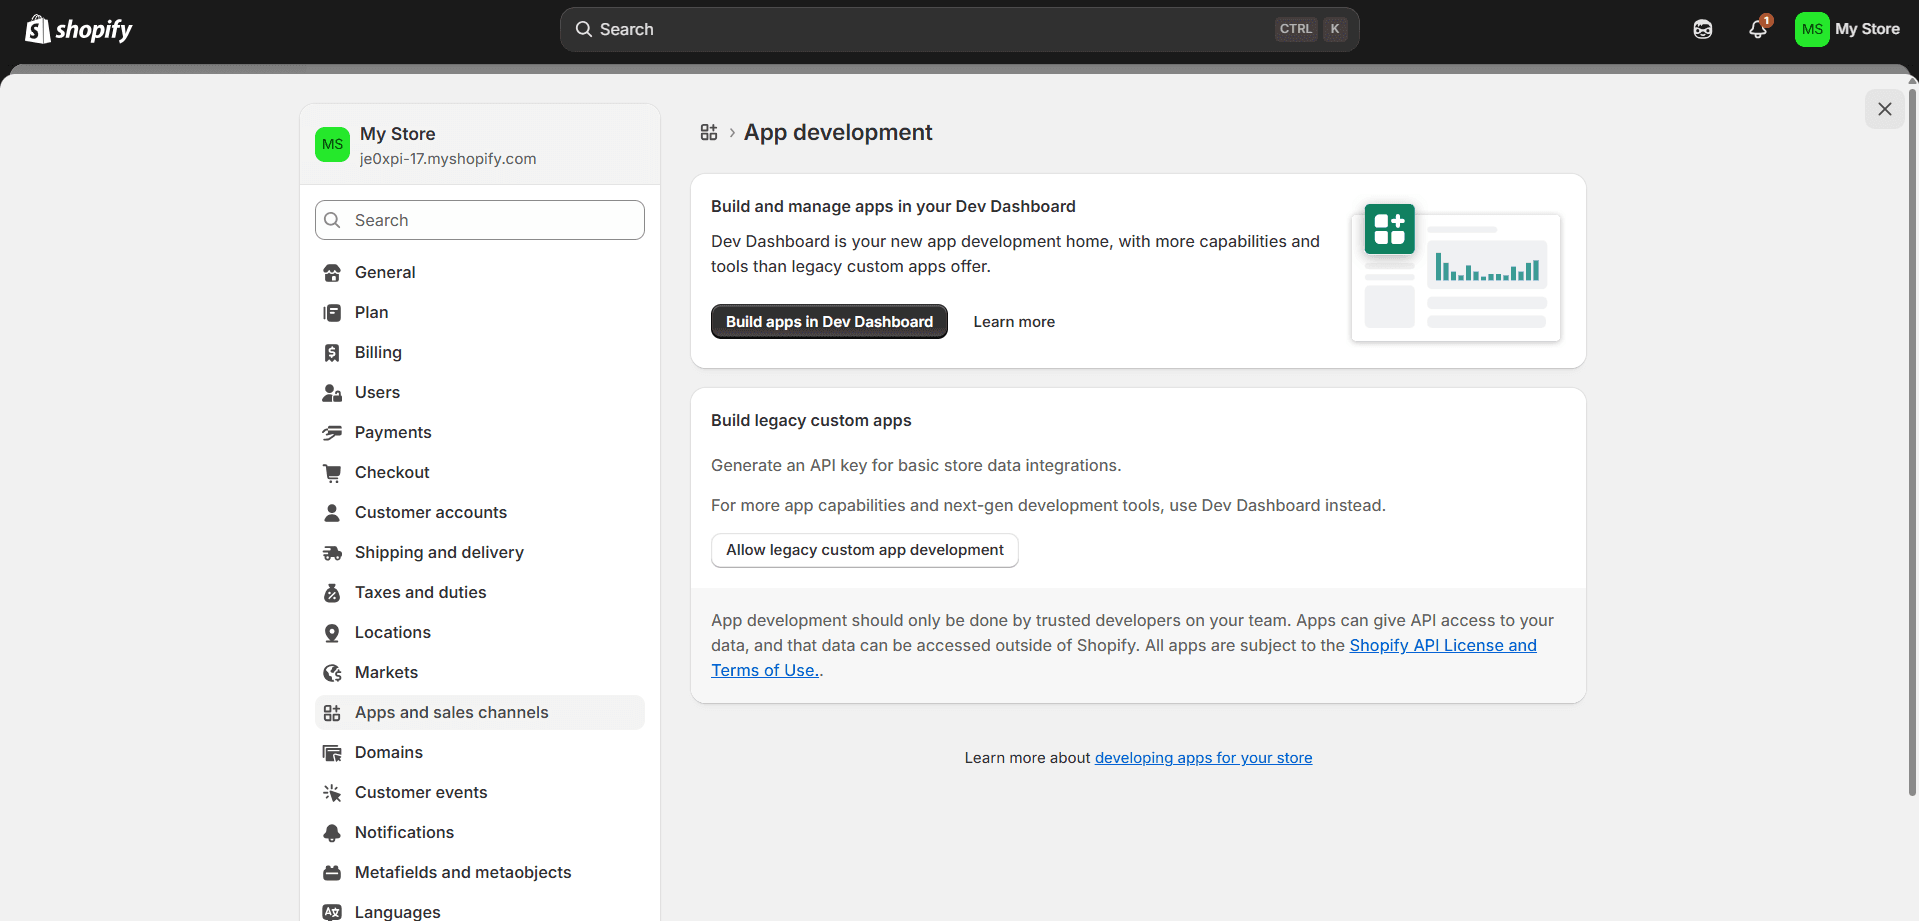The width and height of the screenshot is (1919, 921).
Task: Click the Languages icon
Action: click(332, 912)
